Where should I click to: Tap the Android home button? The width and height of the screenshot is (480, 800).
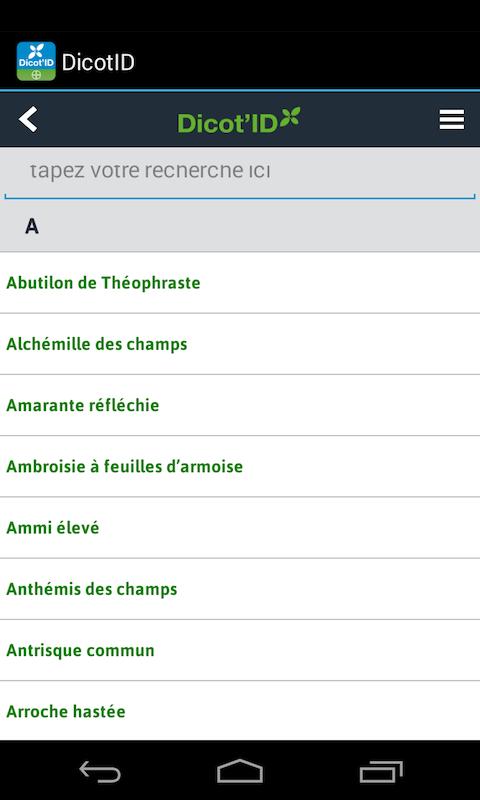click(240, 771)
